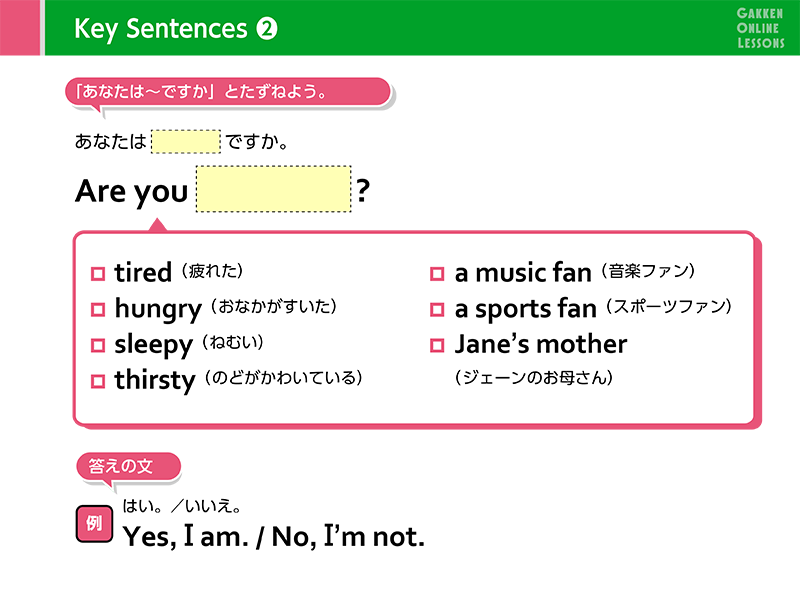Click the Yes, I am. answer text
Screen dimensions: 800x600
(186, 537)
